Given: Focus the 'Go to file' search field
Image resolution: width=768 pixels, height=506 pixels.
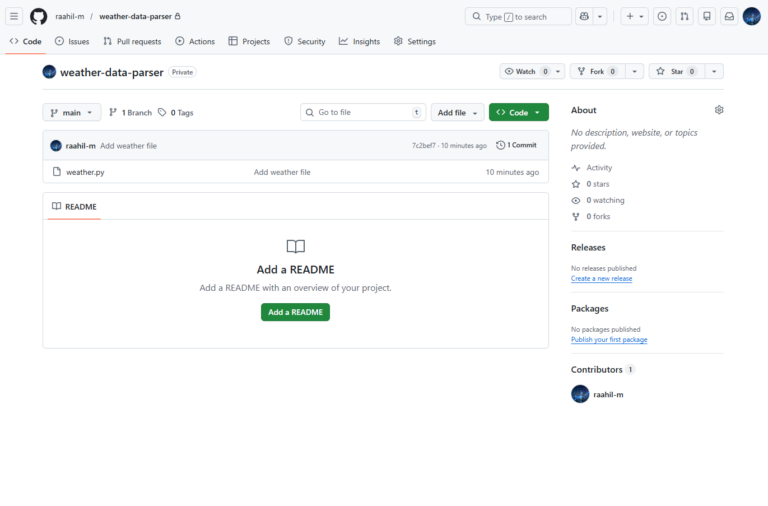Looking at the screenshot, I should tap(363, 113).
